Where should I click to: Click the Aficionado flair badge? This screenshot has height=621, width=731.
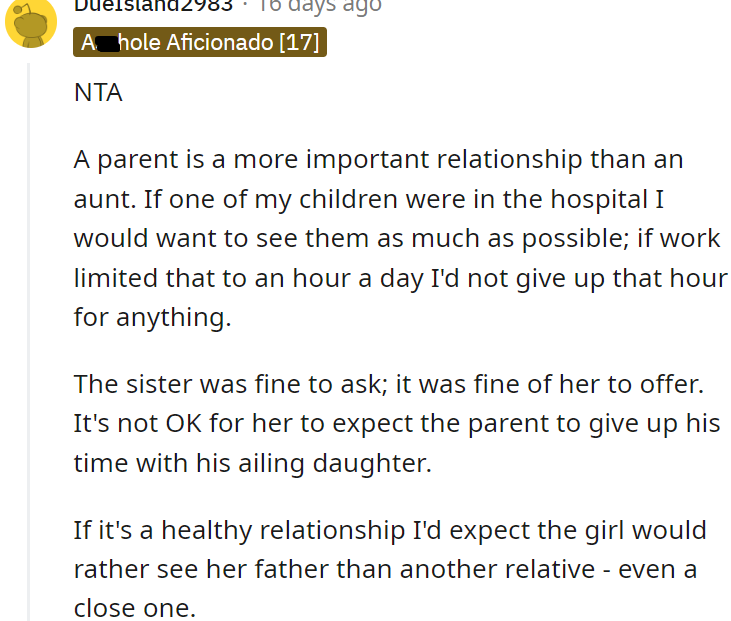click(x=200, y=43)
